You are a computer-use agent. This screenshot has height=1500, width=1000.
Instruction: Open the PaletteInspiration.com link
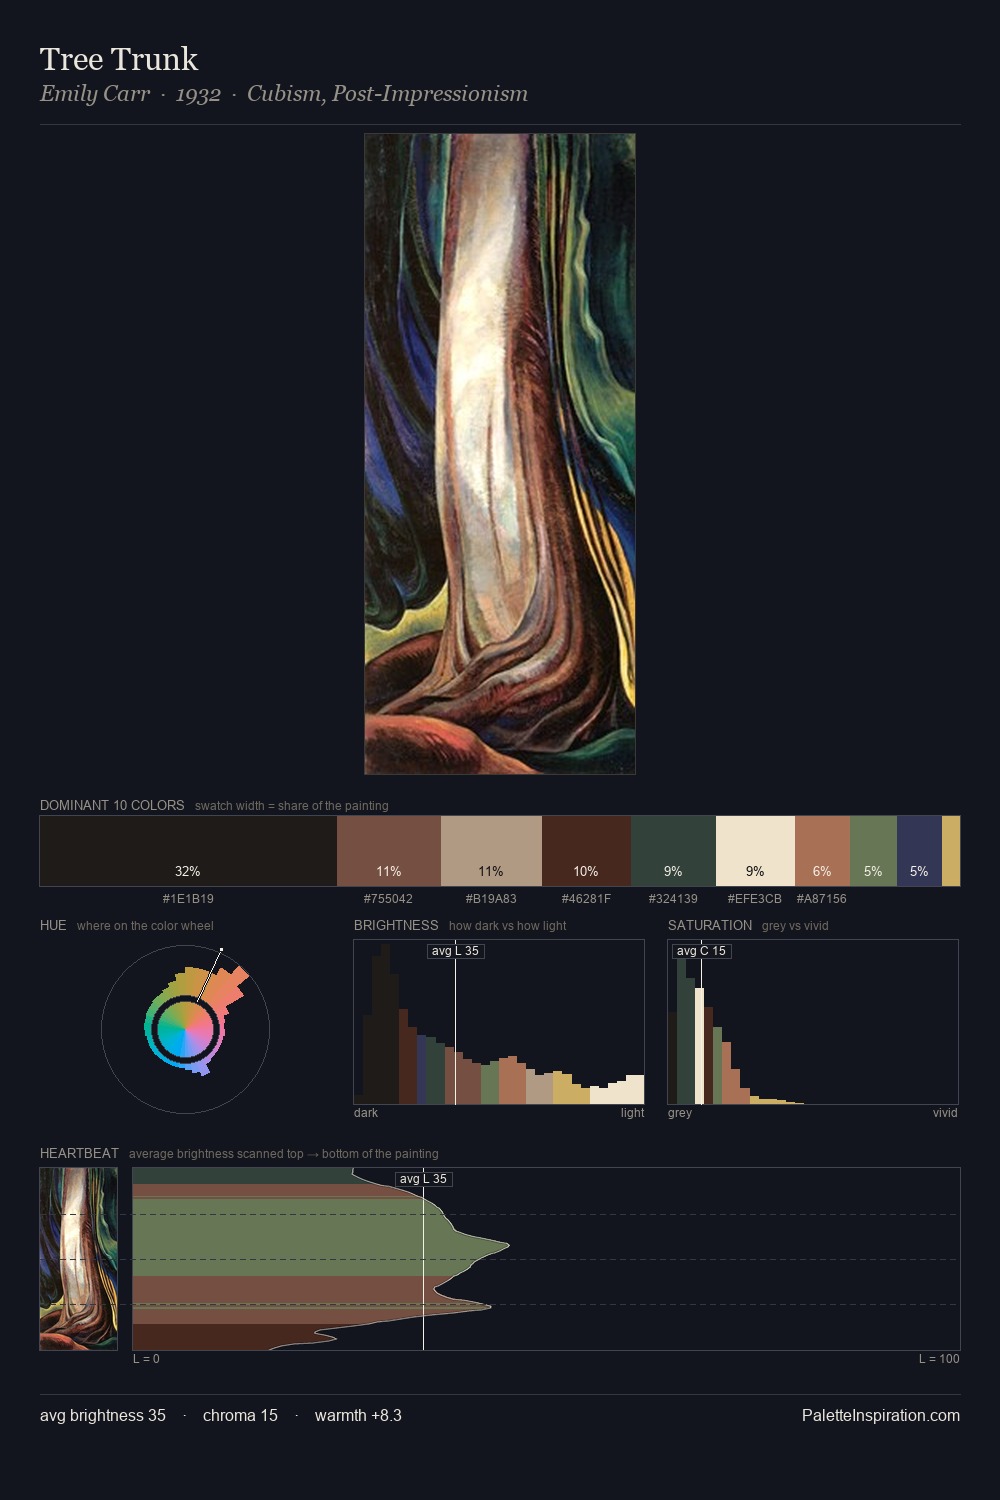(x=881, y=1415)
